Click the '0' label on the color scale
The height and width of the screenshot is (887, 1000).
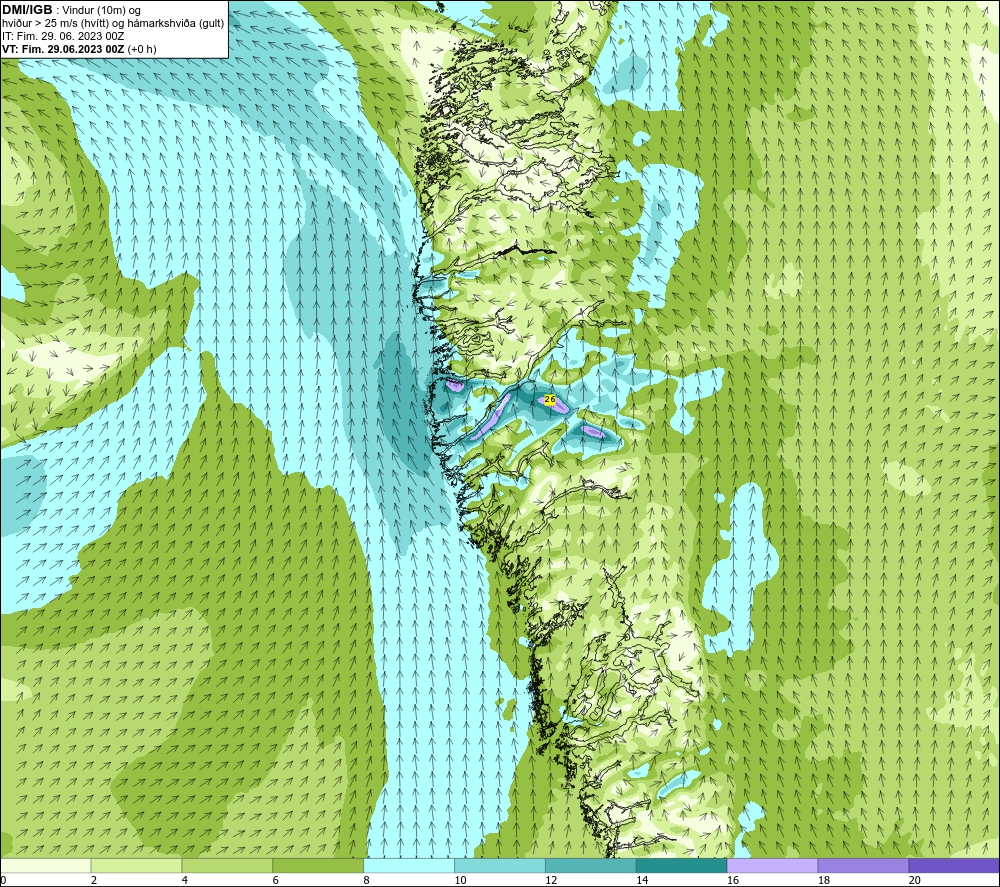[x=3, y=880]
